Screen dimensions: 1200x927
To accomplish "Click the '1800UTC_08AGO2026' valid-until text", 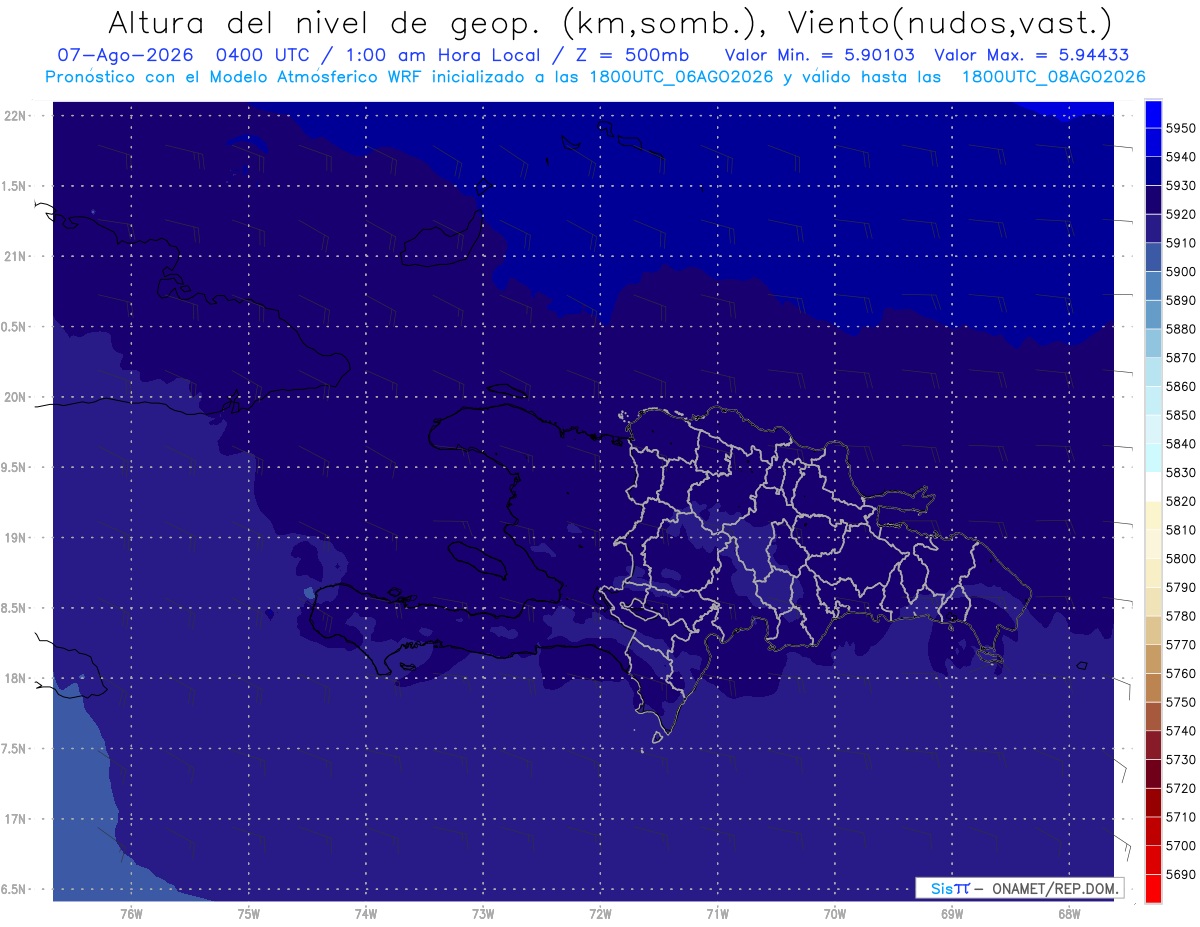I will coord(1053,77).
